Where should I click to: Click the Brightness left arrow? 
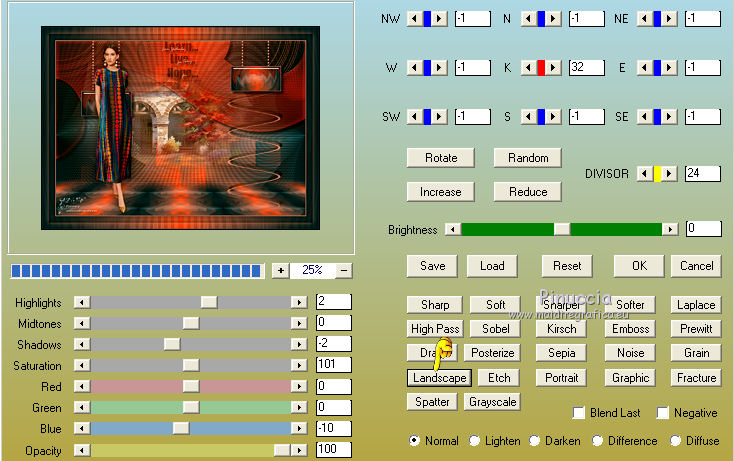click(x=453, y=229)
